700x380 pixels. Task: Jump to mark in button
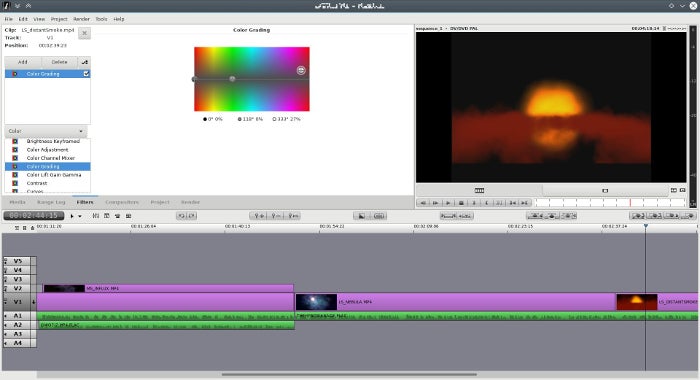pyautogui.click(x=512, y=203)
